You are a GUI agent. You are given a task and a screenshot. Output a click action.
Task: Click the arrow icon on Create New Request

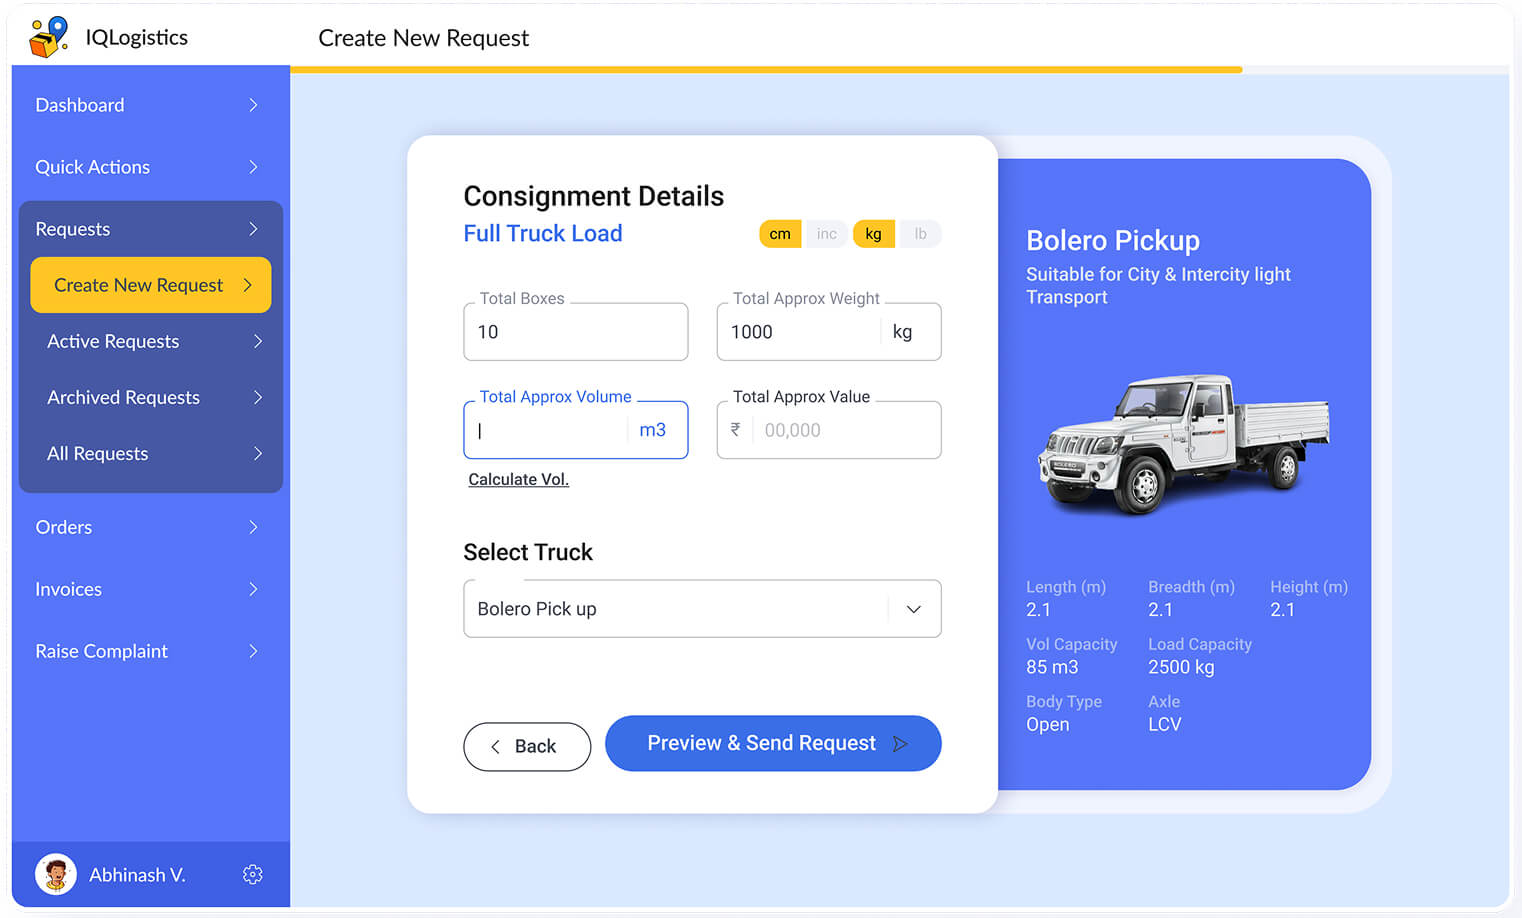pos(251,285)
